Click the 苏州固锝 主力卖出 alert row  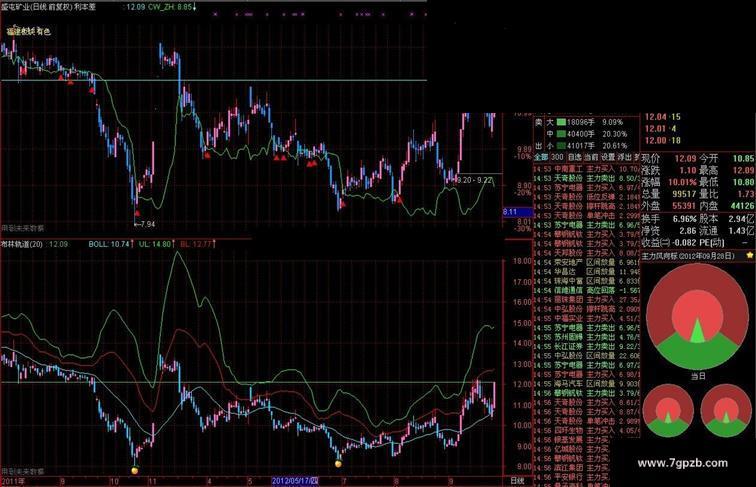click(x=587, y=337)
